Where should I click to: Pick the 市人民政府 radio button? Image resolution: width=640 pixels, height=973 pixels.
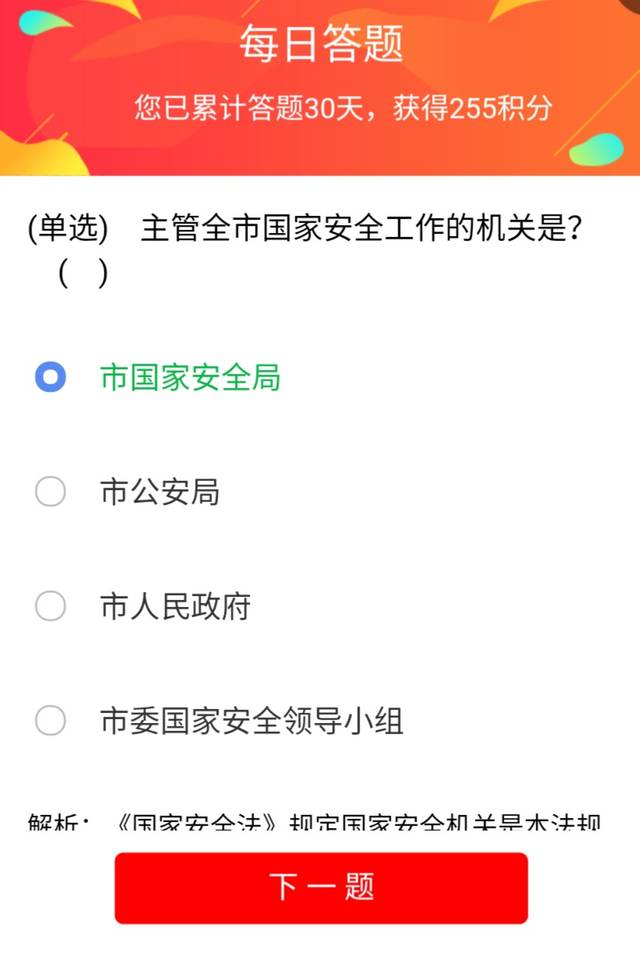(x=50, y=606)
